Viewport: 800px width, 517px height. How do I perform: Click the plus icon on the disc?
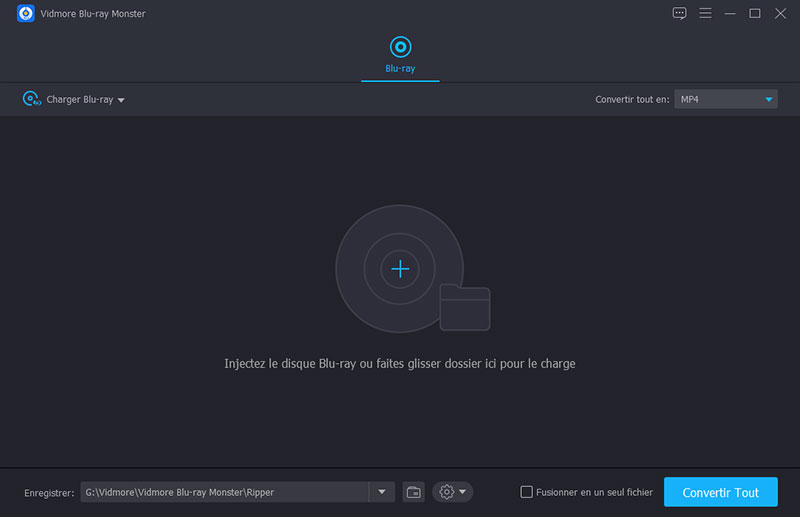[x=400, y=268]
